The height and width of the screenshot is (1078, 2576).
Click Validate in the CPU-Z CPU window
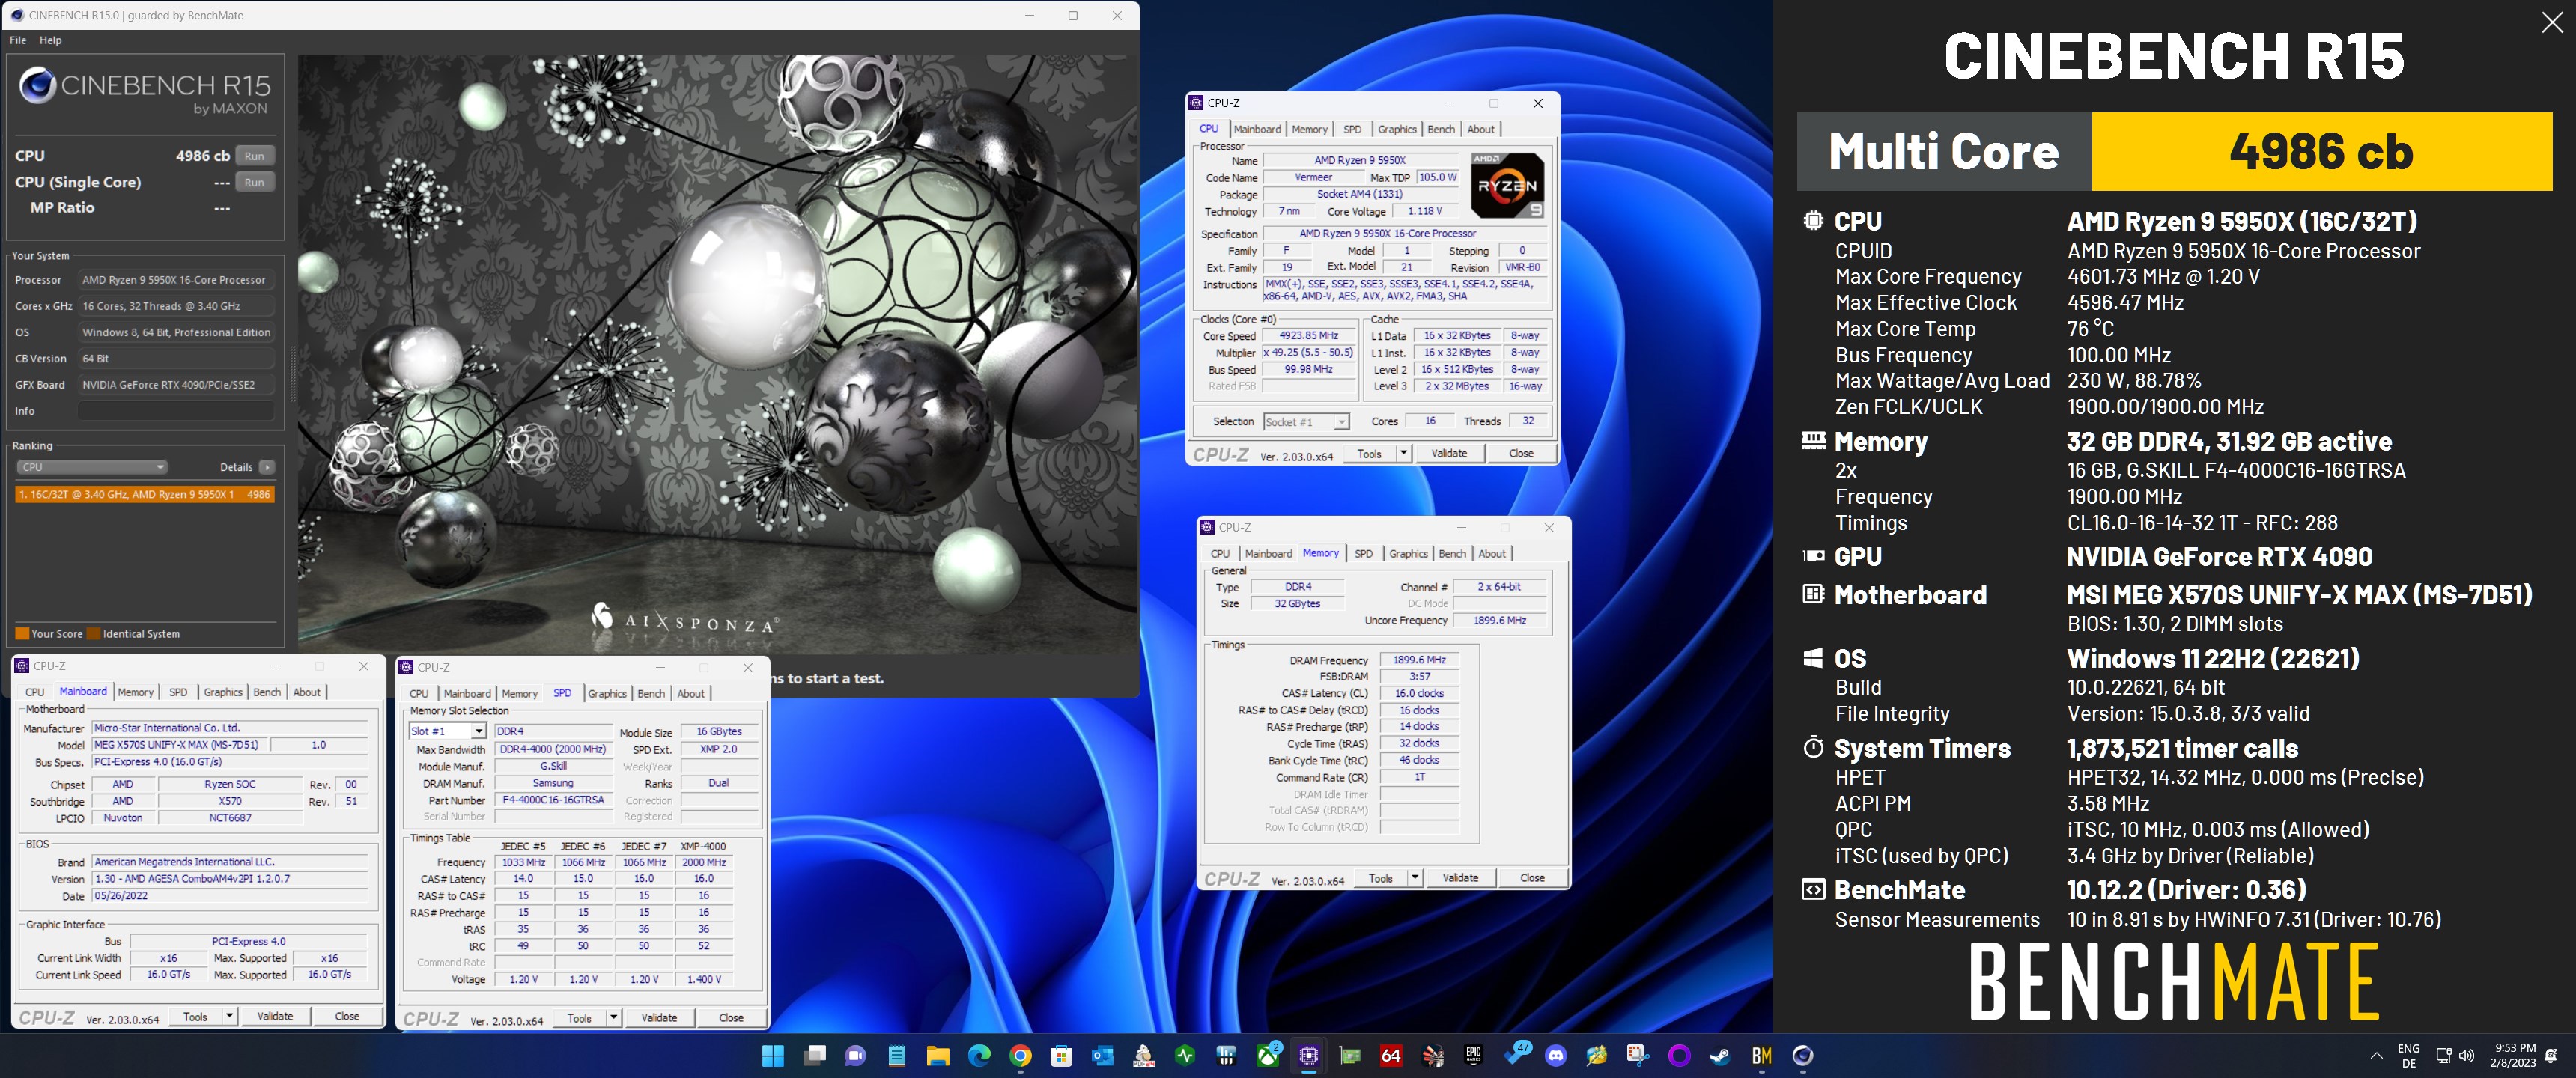(1449, 453)
